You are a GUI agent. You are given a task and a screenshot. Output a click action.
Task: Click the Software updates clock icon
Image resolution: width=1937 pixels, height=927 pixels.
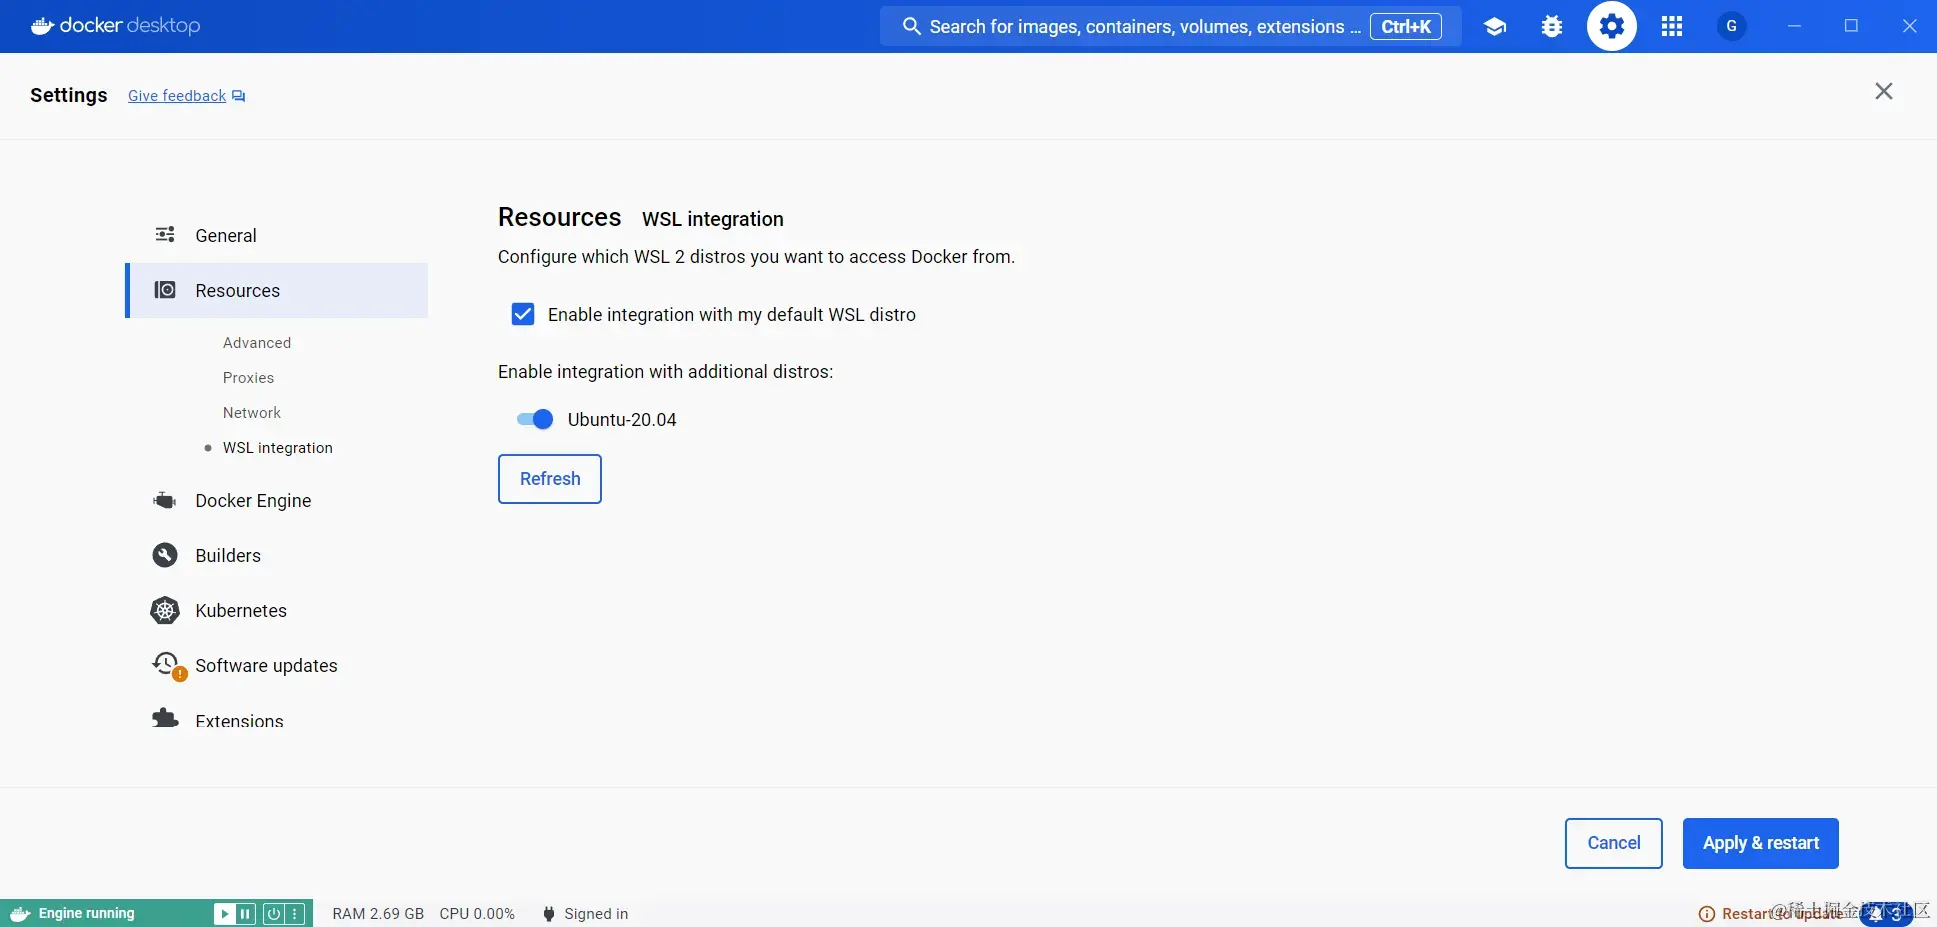point(167,665)
